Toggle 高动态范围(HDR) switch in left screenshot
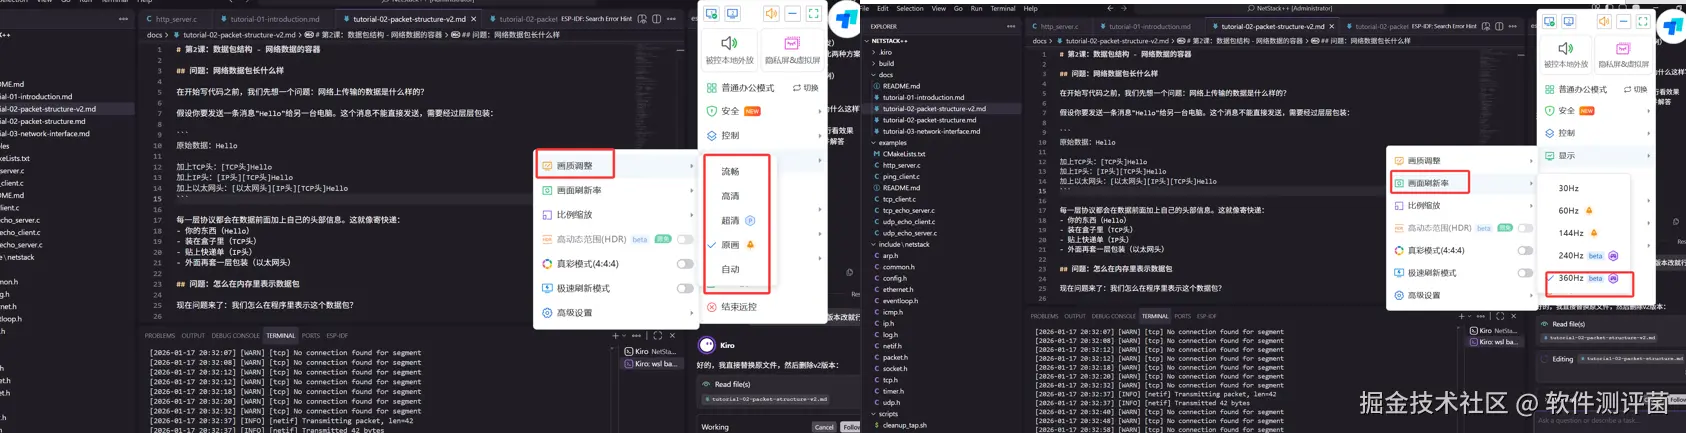1686x433 pixels. [685, 239]
